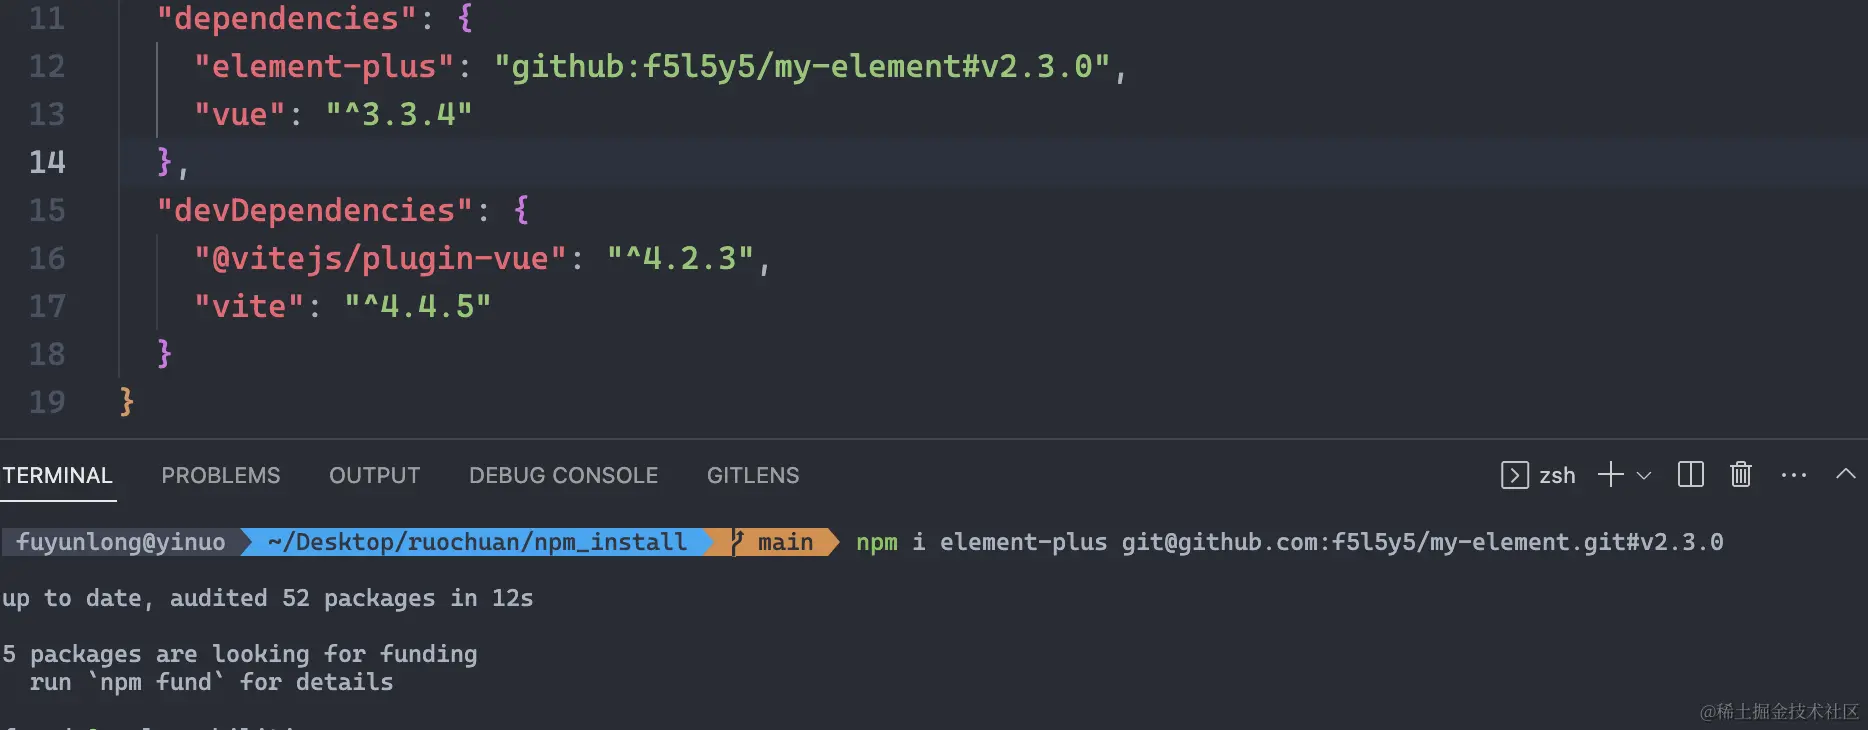Click the main branch segment in terminal prompt
Viewport: 1868px width, 730px height.
[x=784, y=542]
